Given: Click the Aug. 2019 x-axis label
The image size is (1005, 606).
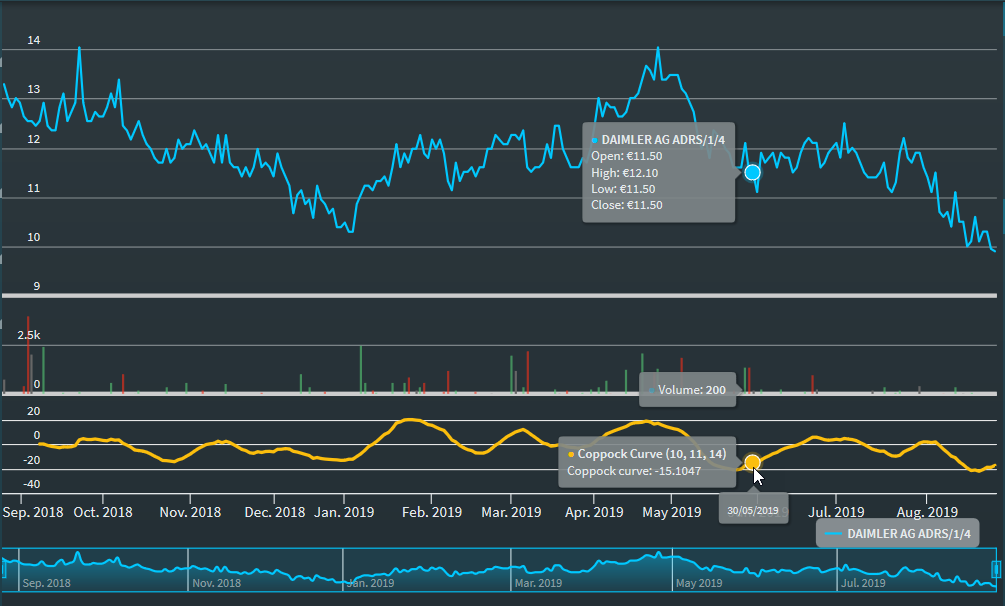Looking at the screenshot, I should (927, 512).
